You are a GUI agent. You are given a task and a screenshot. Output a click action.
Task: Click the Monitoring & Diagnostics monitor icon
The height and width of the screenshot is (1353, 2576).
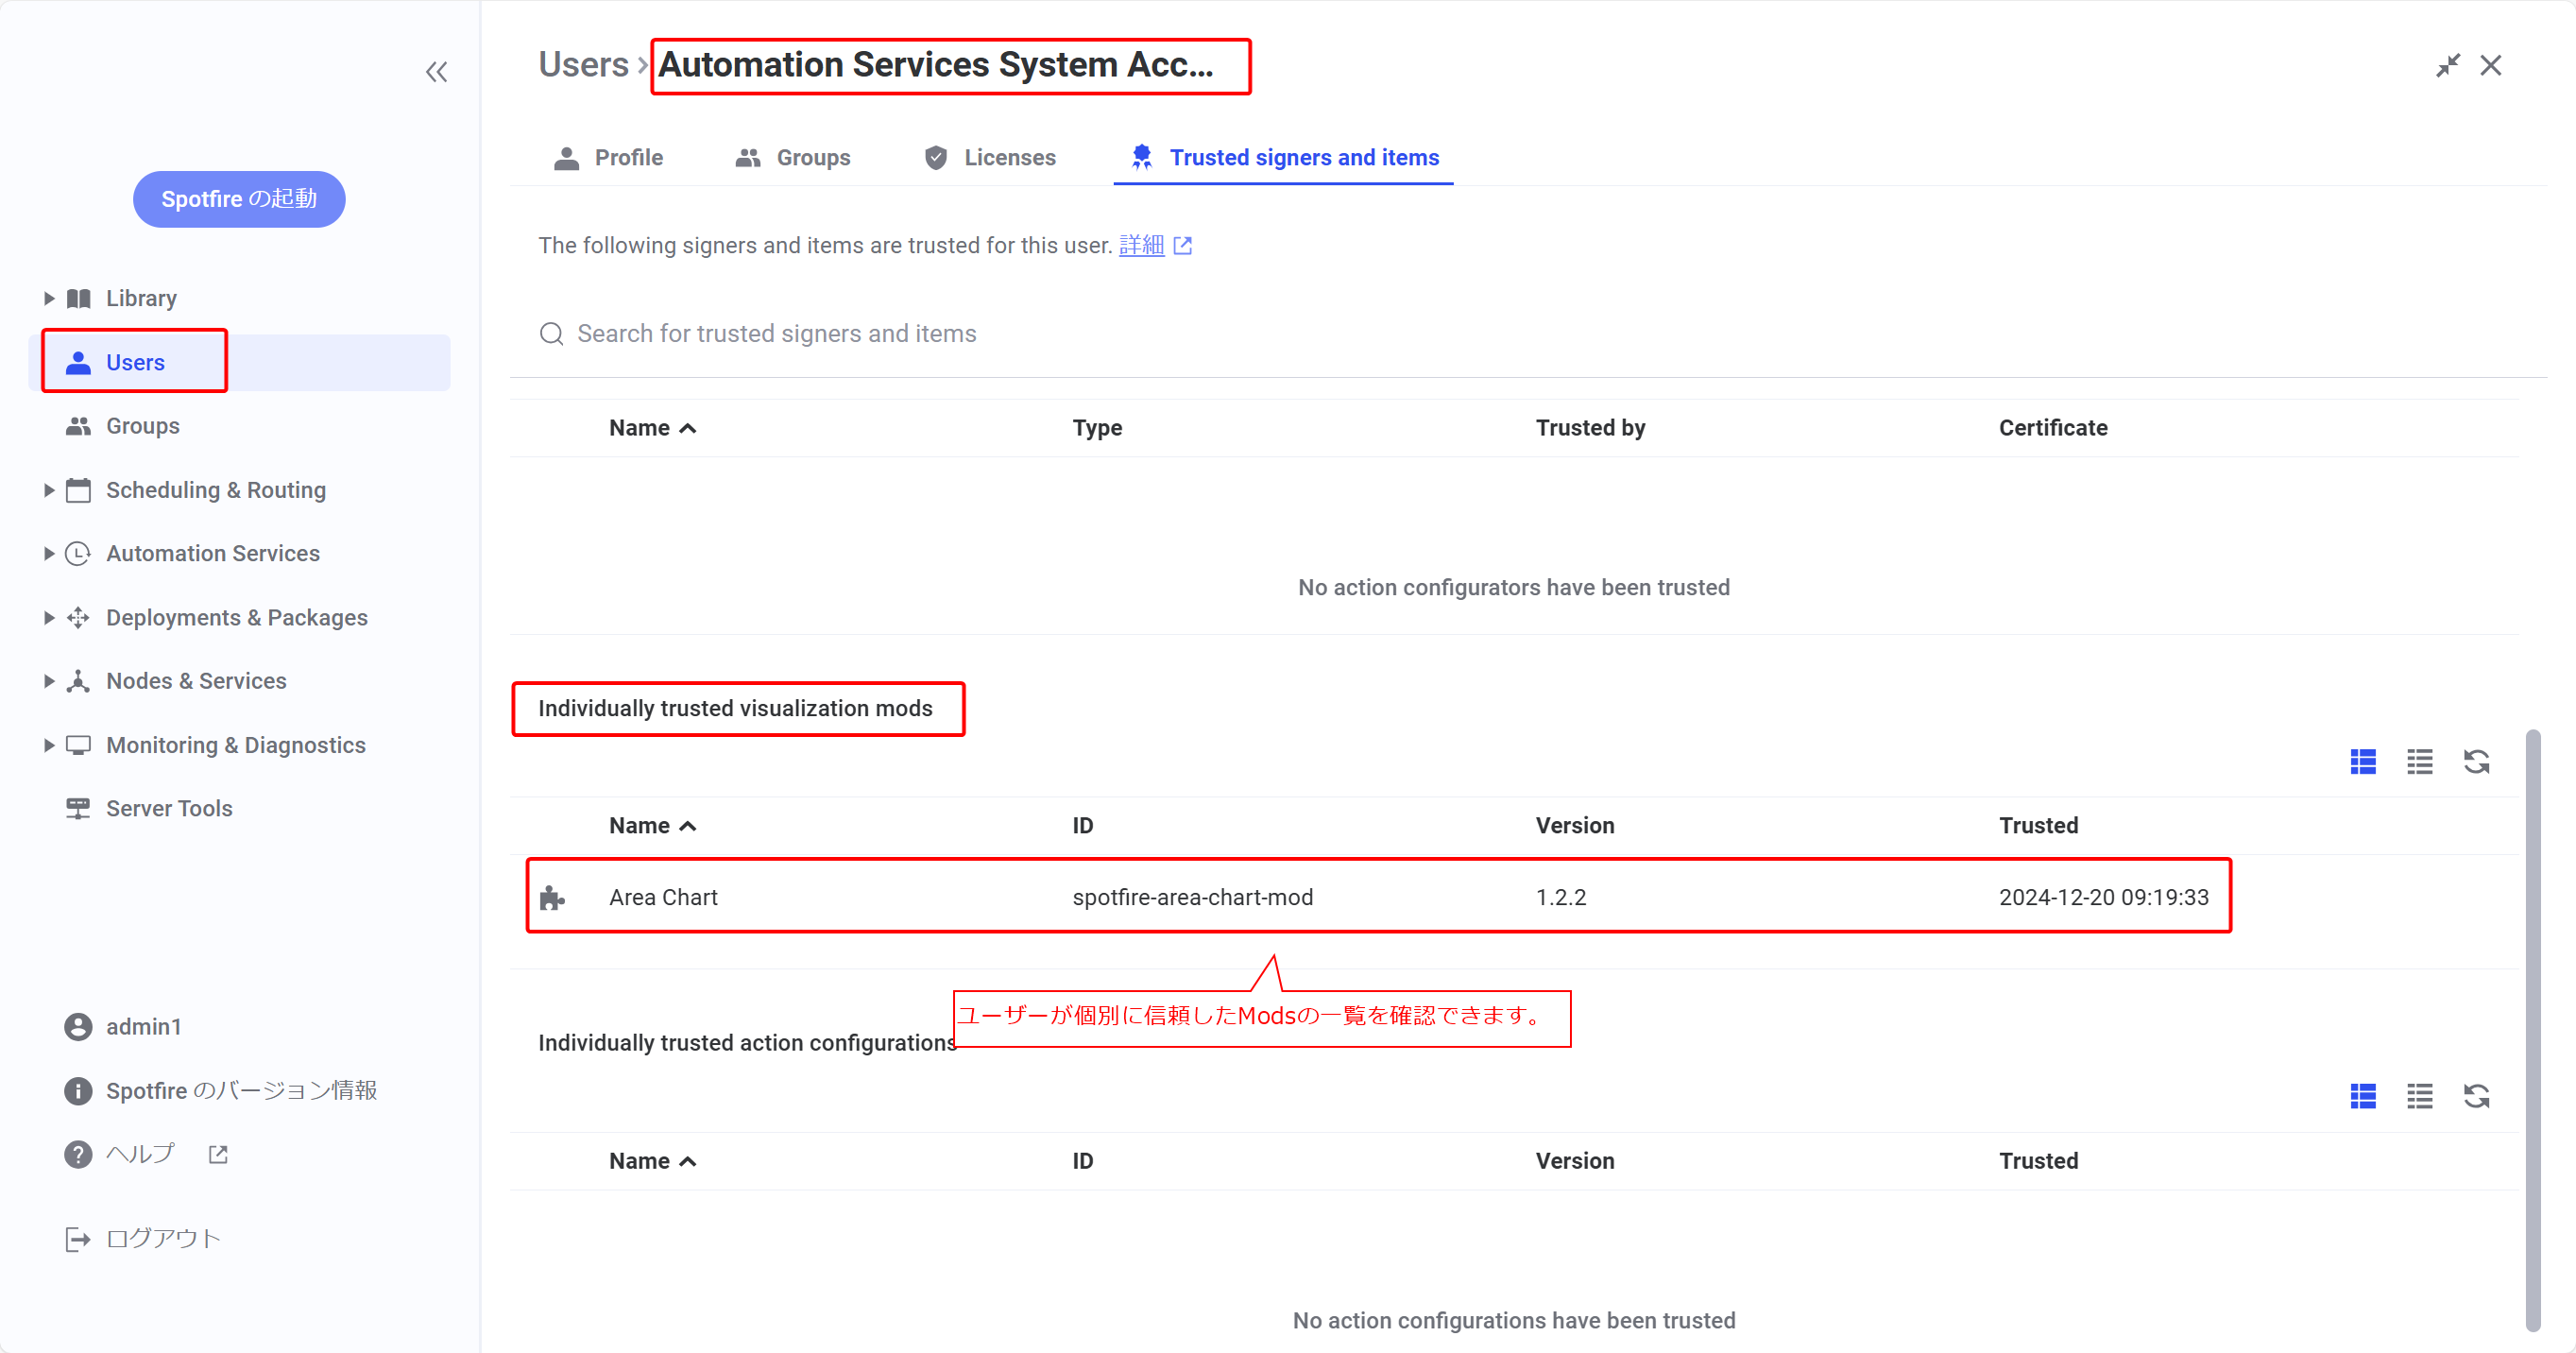coord(78,745)
